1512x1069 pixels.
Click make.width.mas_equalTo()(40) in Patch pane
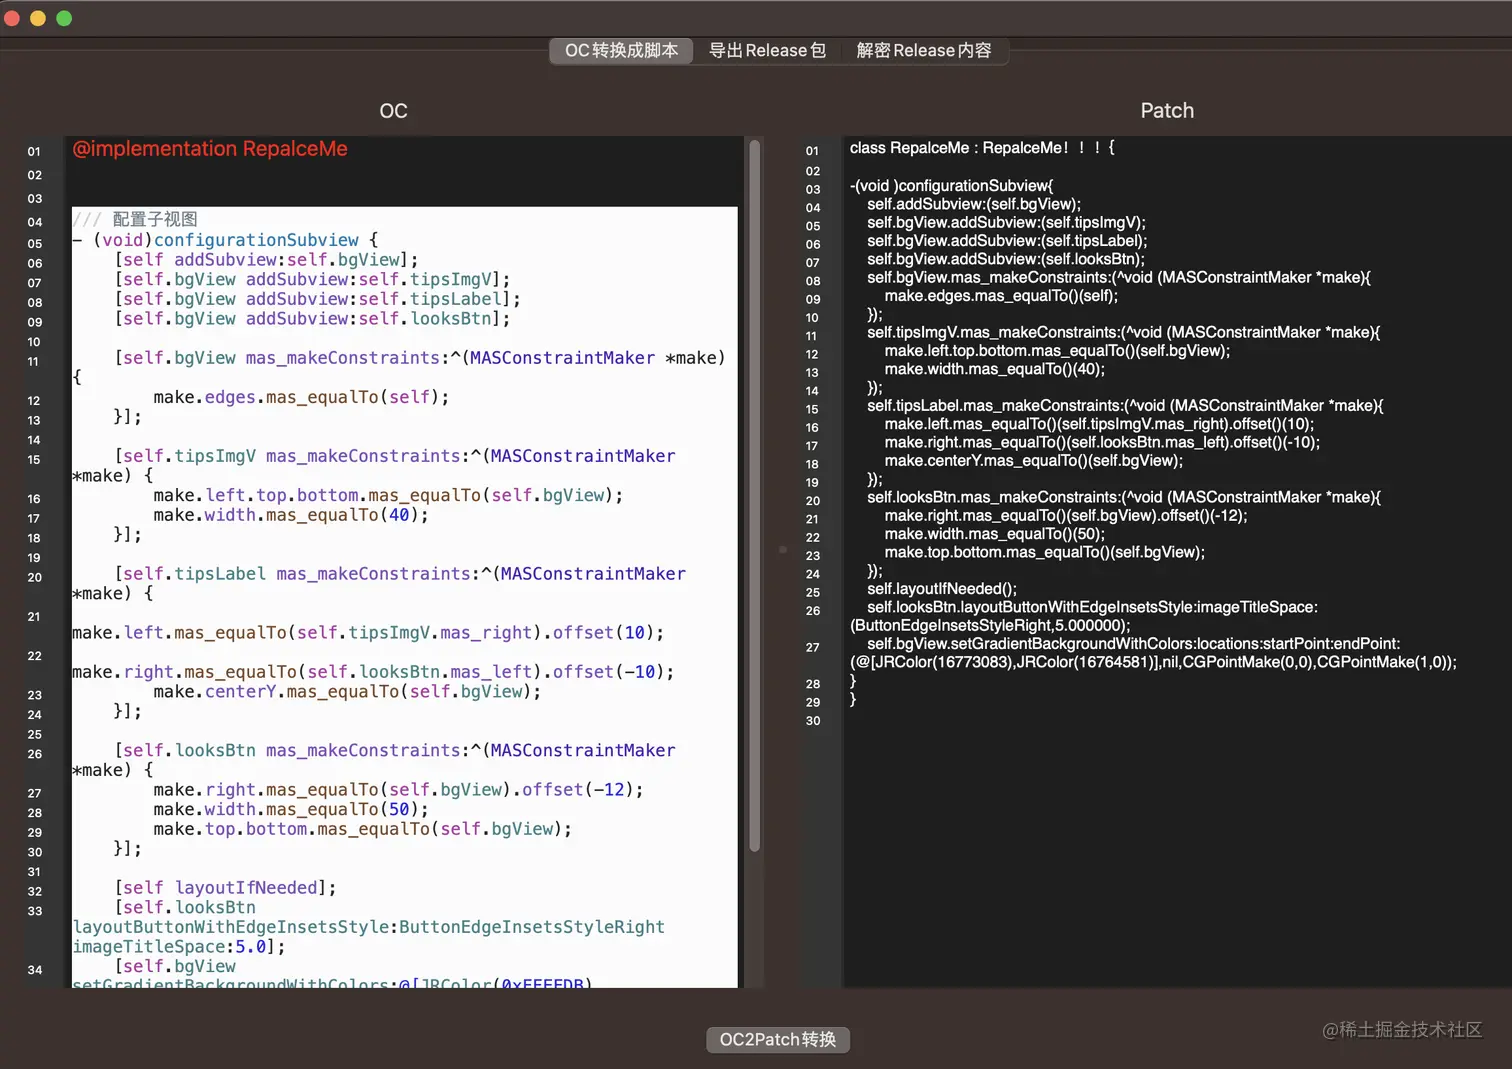tap(995, 369)
